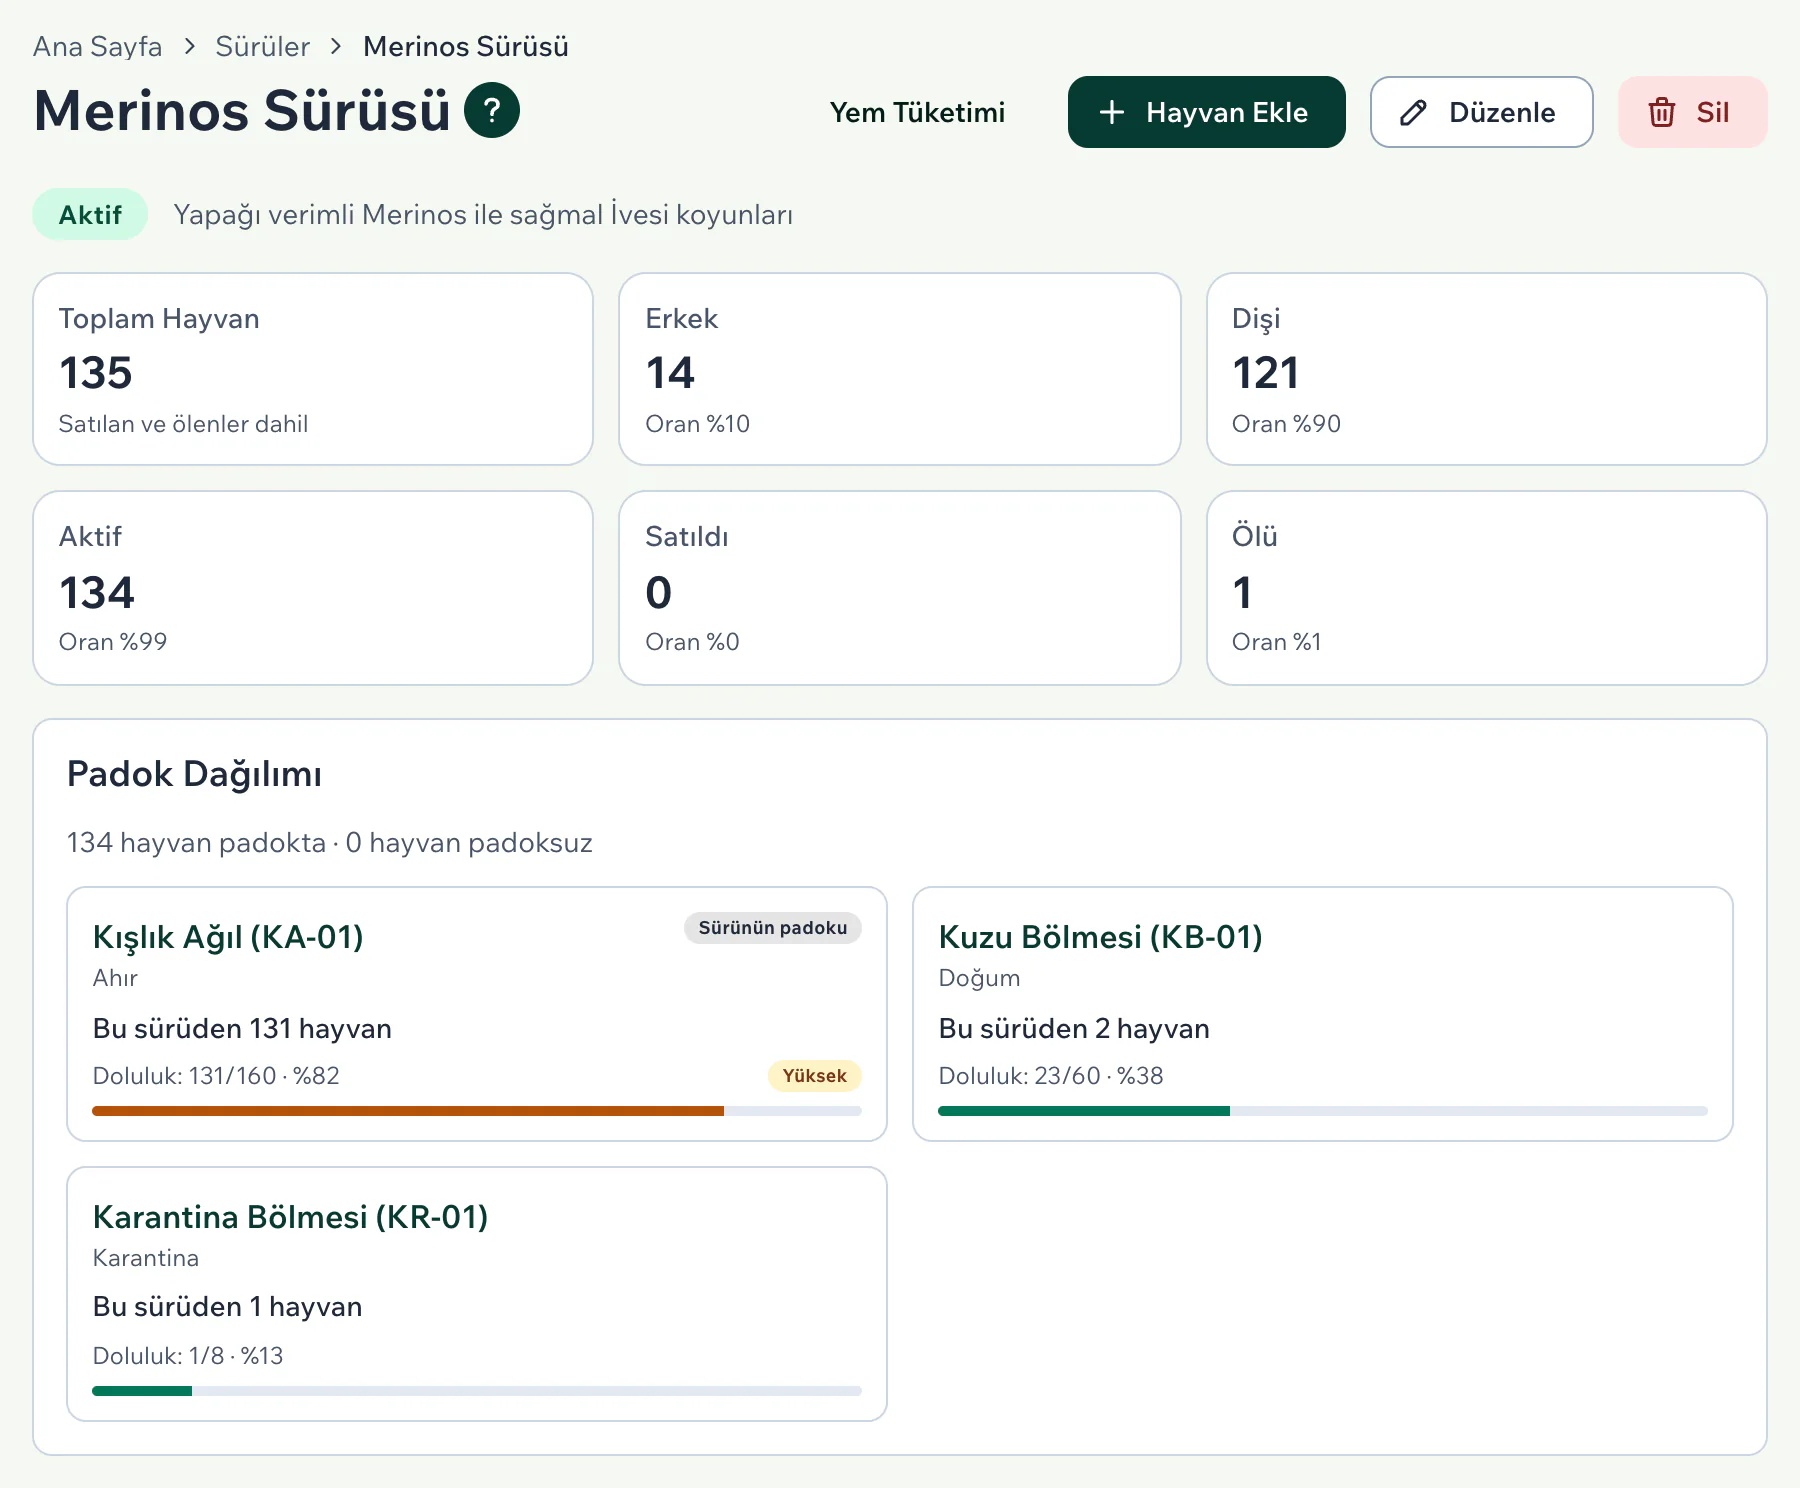1800x1488 pixels.
Task: Click 'Bu sürüden 131 hayvan' text
Action: (242, 1029)
